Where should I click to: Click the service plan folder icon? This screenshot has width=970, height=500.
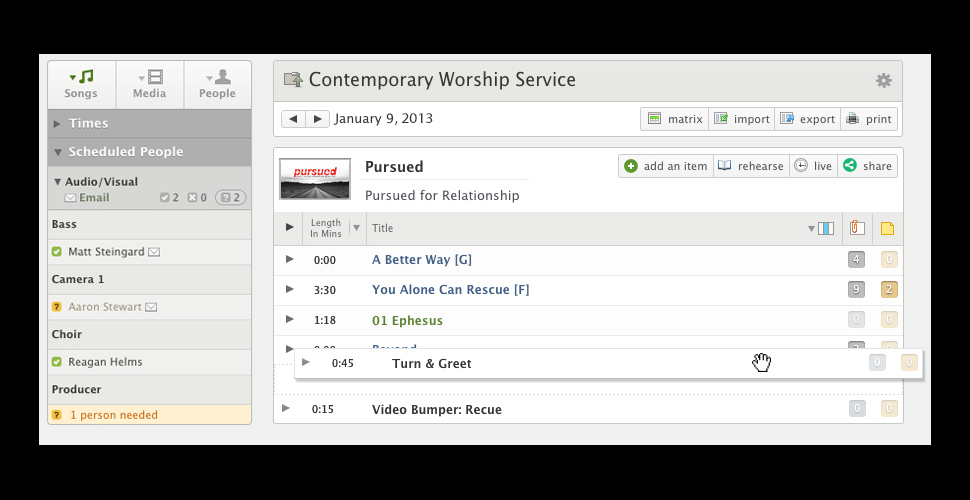[293, 80]
